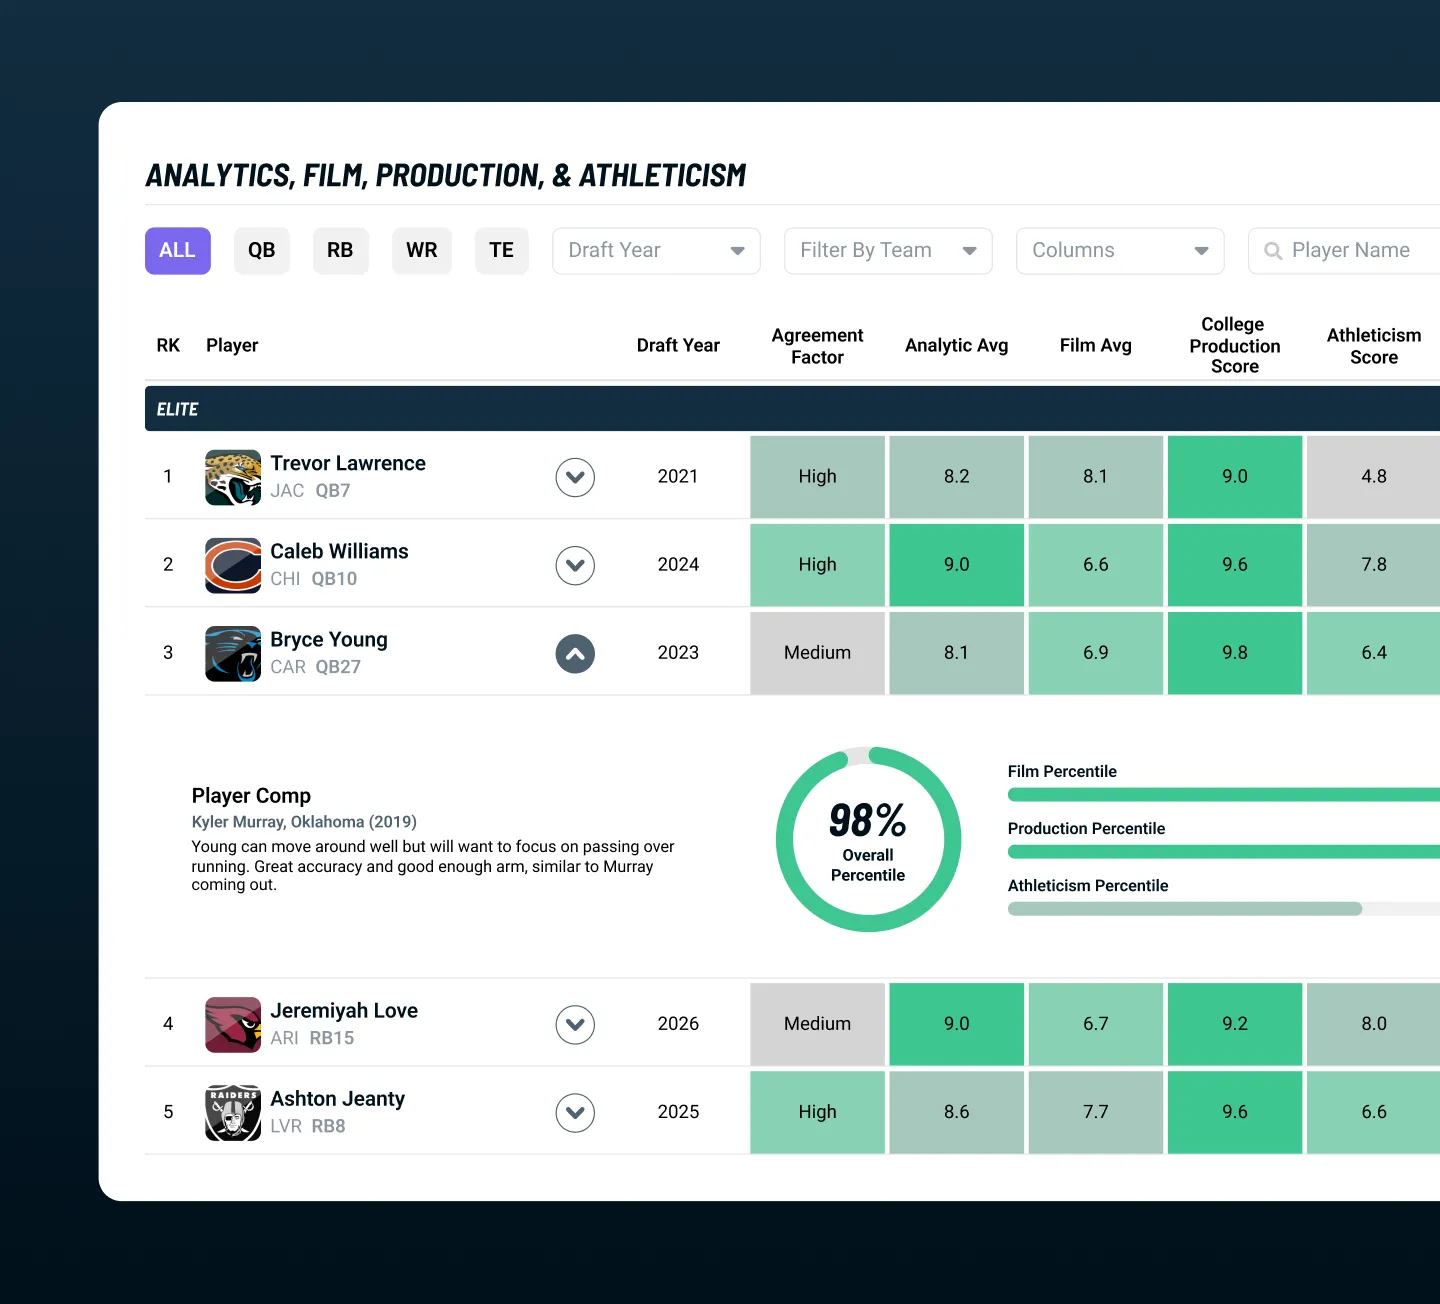Click the Cardinals logo beside Jeremiyah Love
The width and height of the screenshot is (1440, 1304).
(x=233, y=1024)
